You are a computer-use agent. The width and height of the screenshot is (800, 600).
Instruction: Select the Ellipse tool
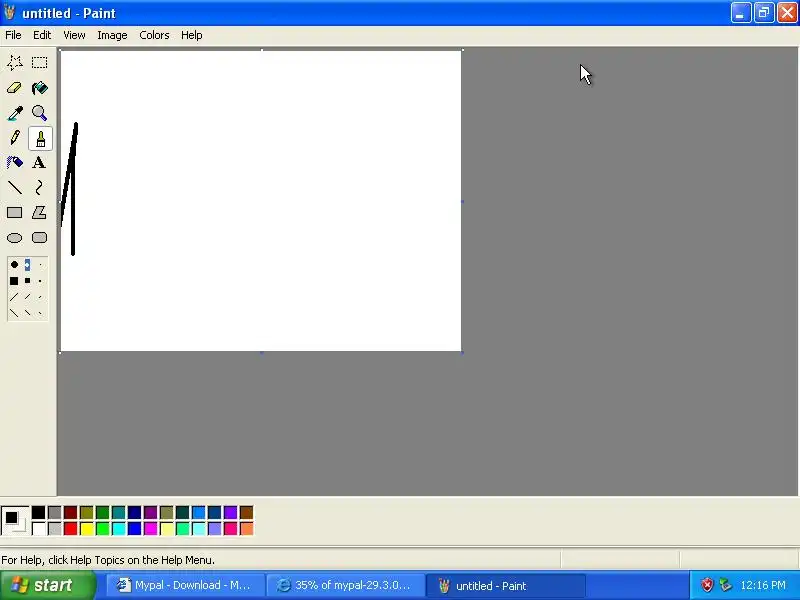point(15,238)
